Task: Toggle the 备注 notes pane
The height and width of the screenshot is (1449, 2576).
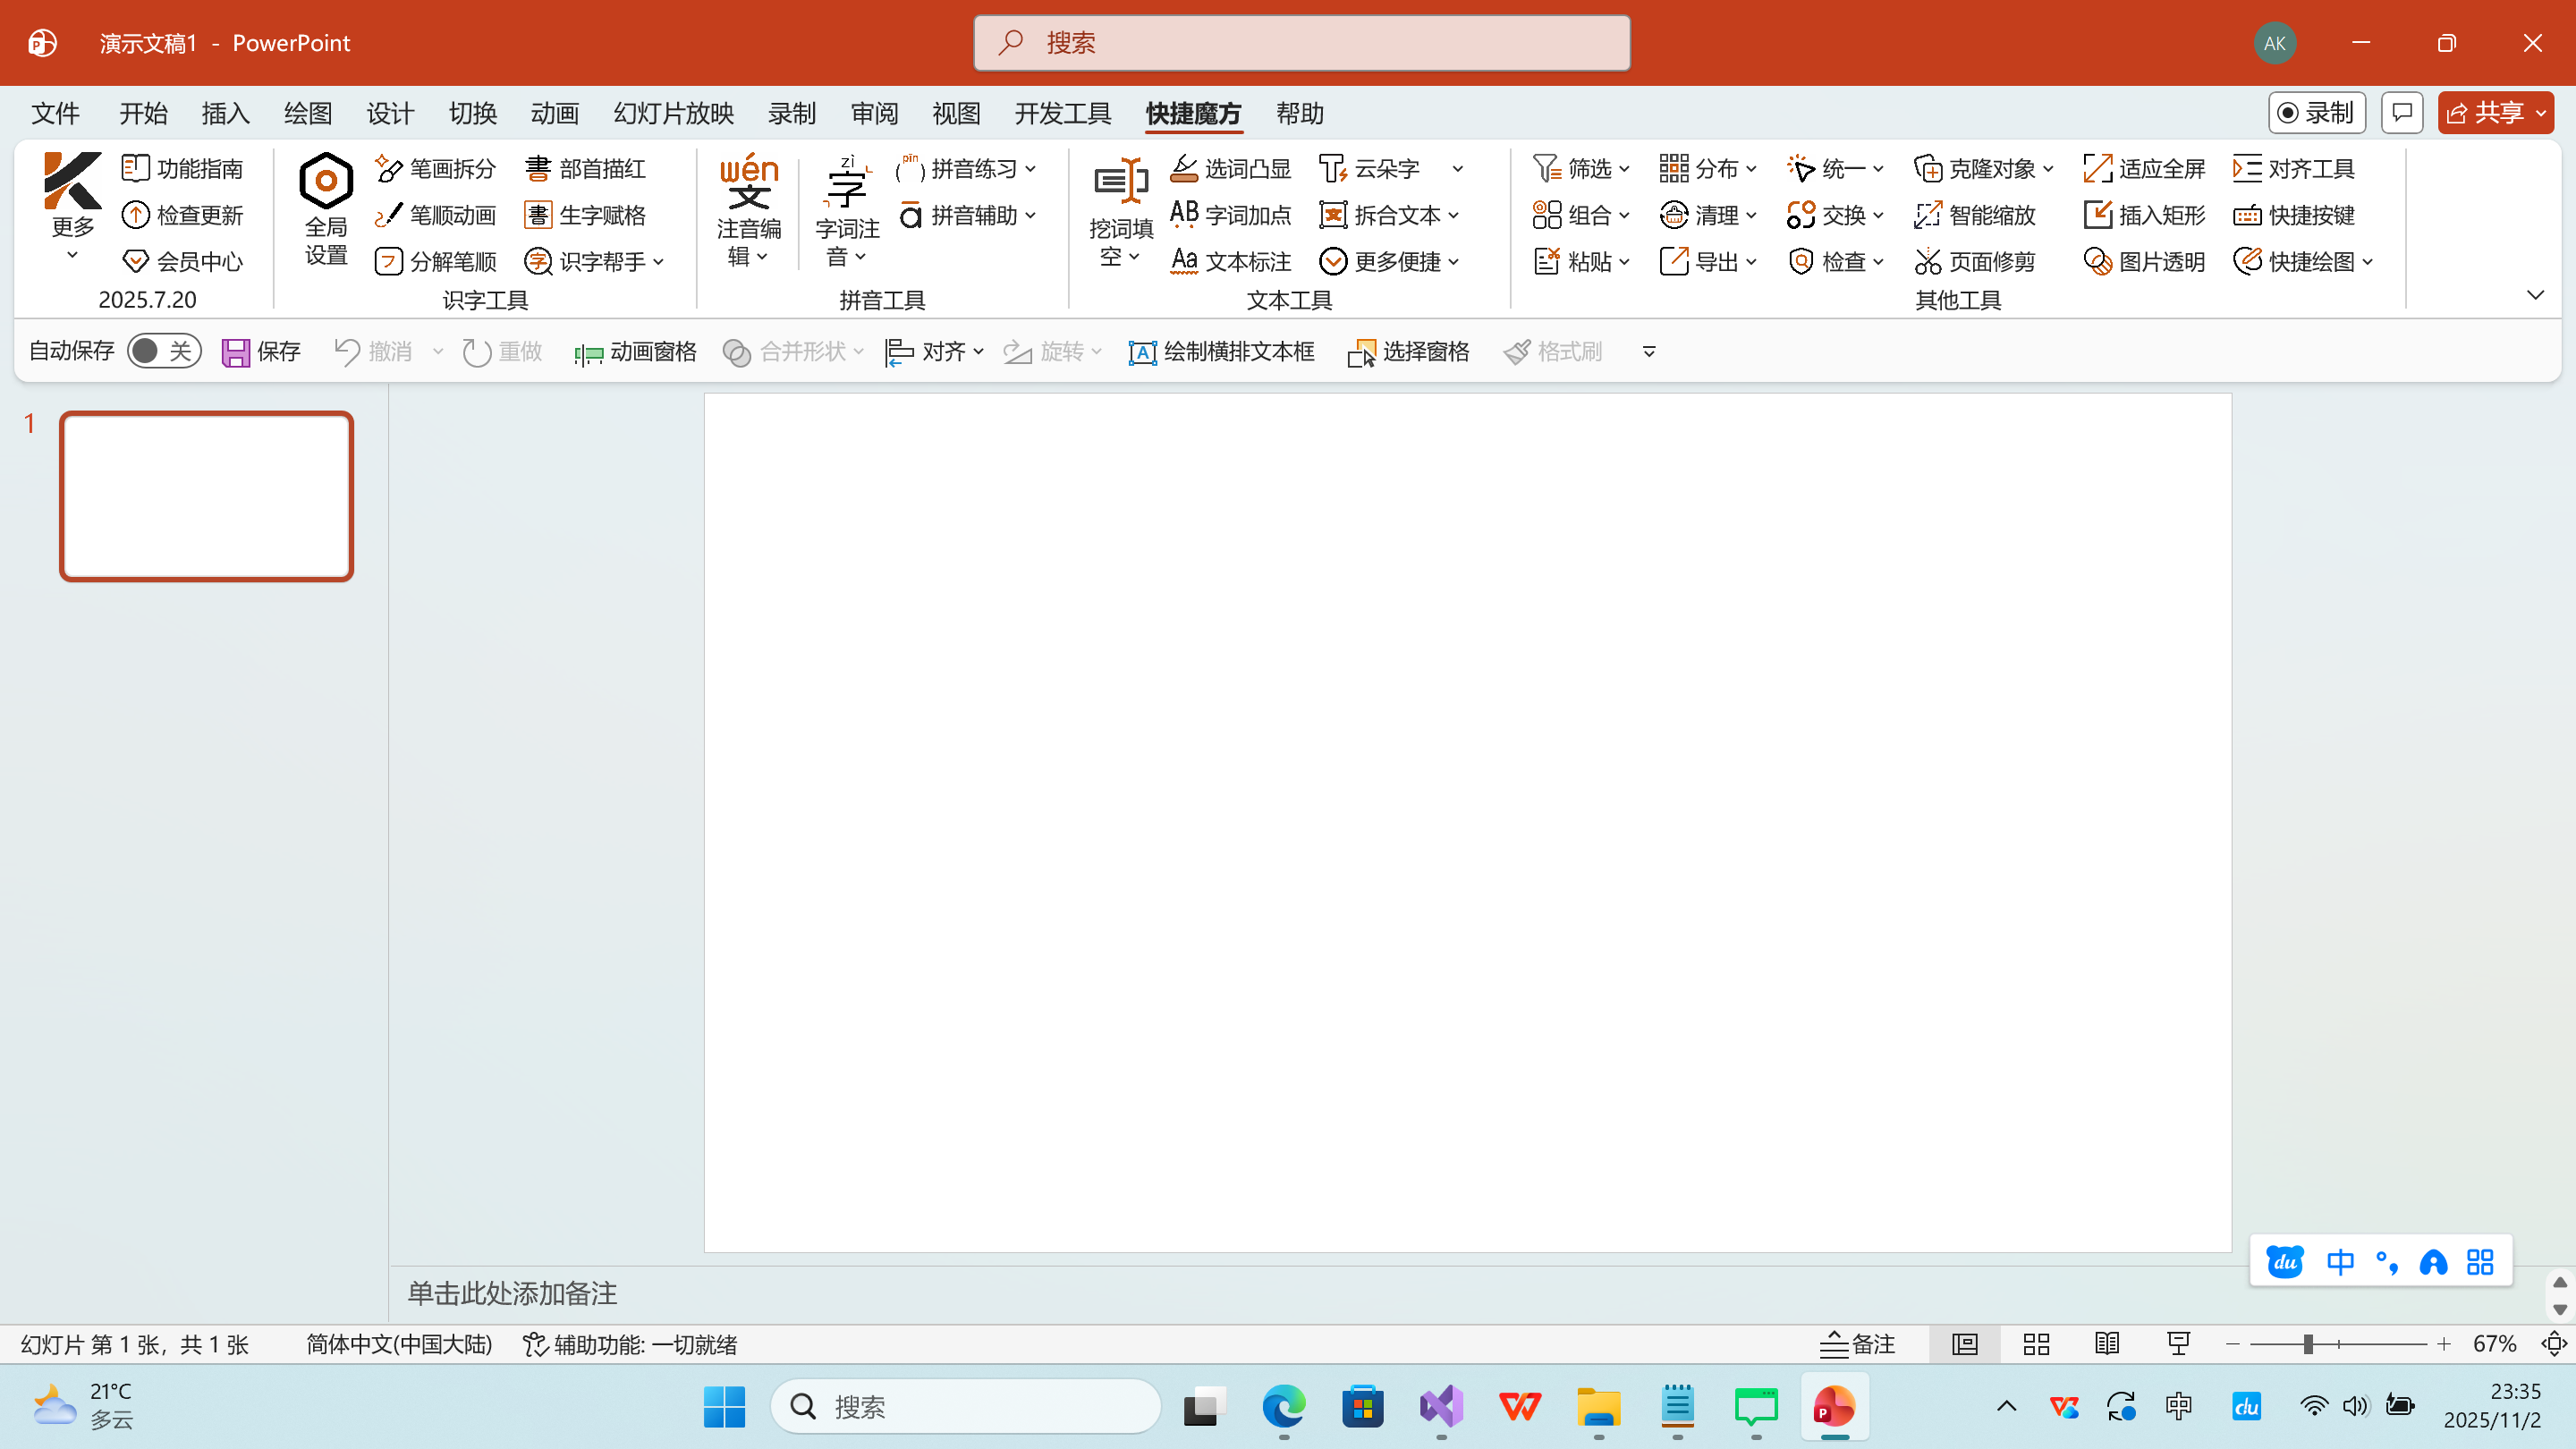Action: coord(1856,1344)
